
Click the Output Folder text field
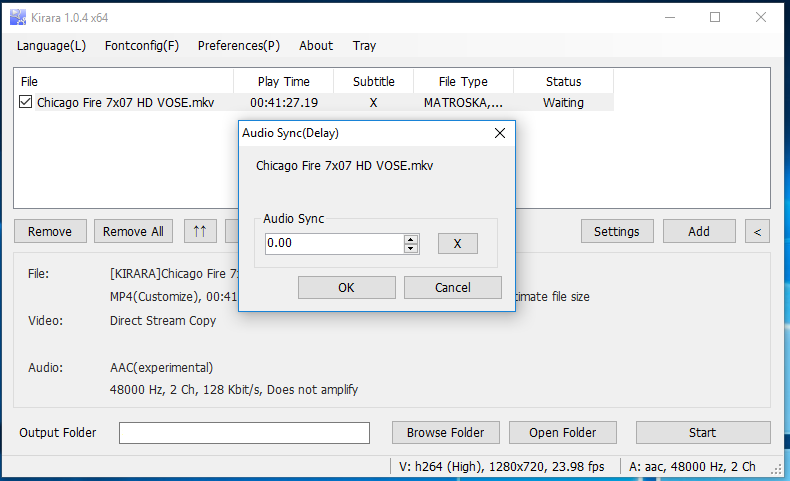point(244,432)
